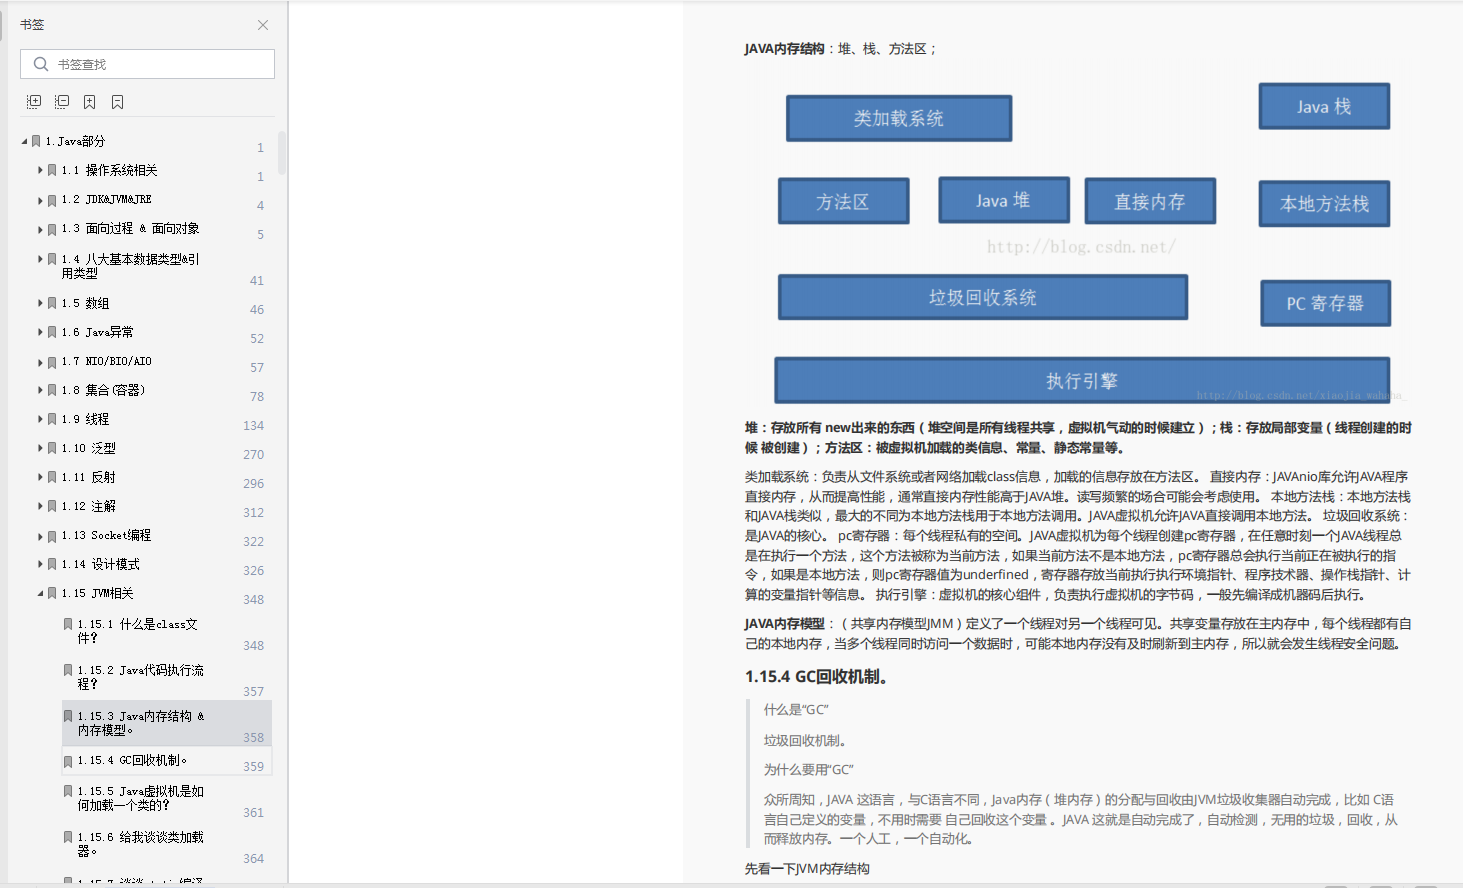Expand the 1.7 NIO/BIO/AIO bookmark
1463x888 pixels.
pyautogui.click(x=40, y=361)
